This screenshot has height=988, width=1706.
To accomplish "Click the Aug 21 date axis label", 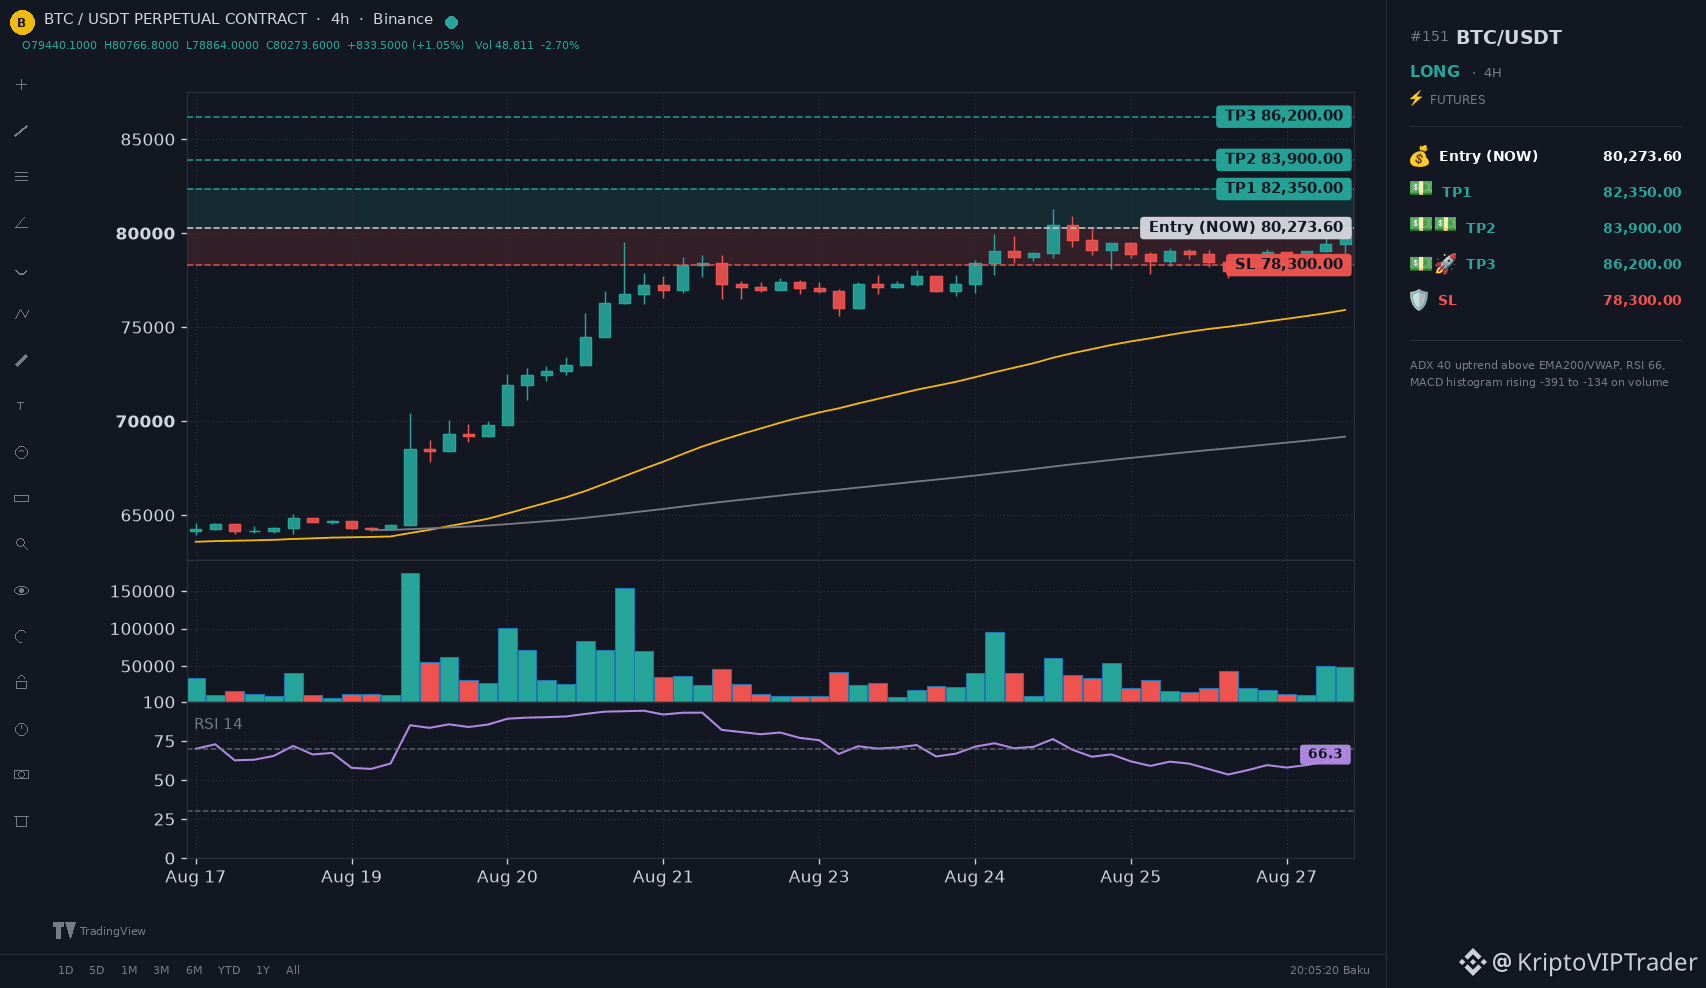I will [x=663, y=877].
